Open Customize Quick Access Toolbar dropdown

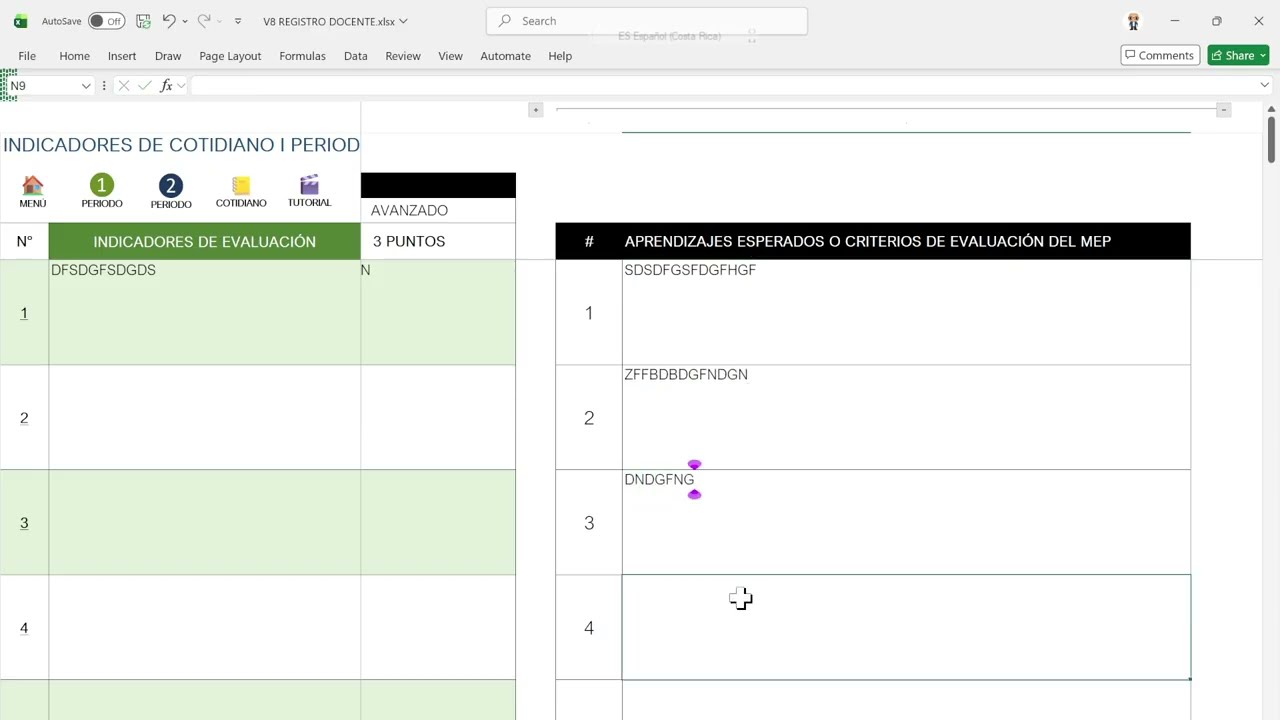tap(237, 21)
